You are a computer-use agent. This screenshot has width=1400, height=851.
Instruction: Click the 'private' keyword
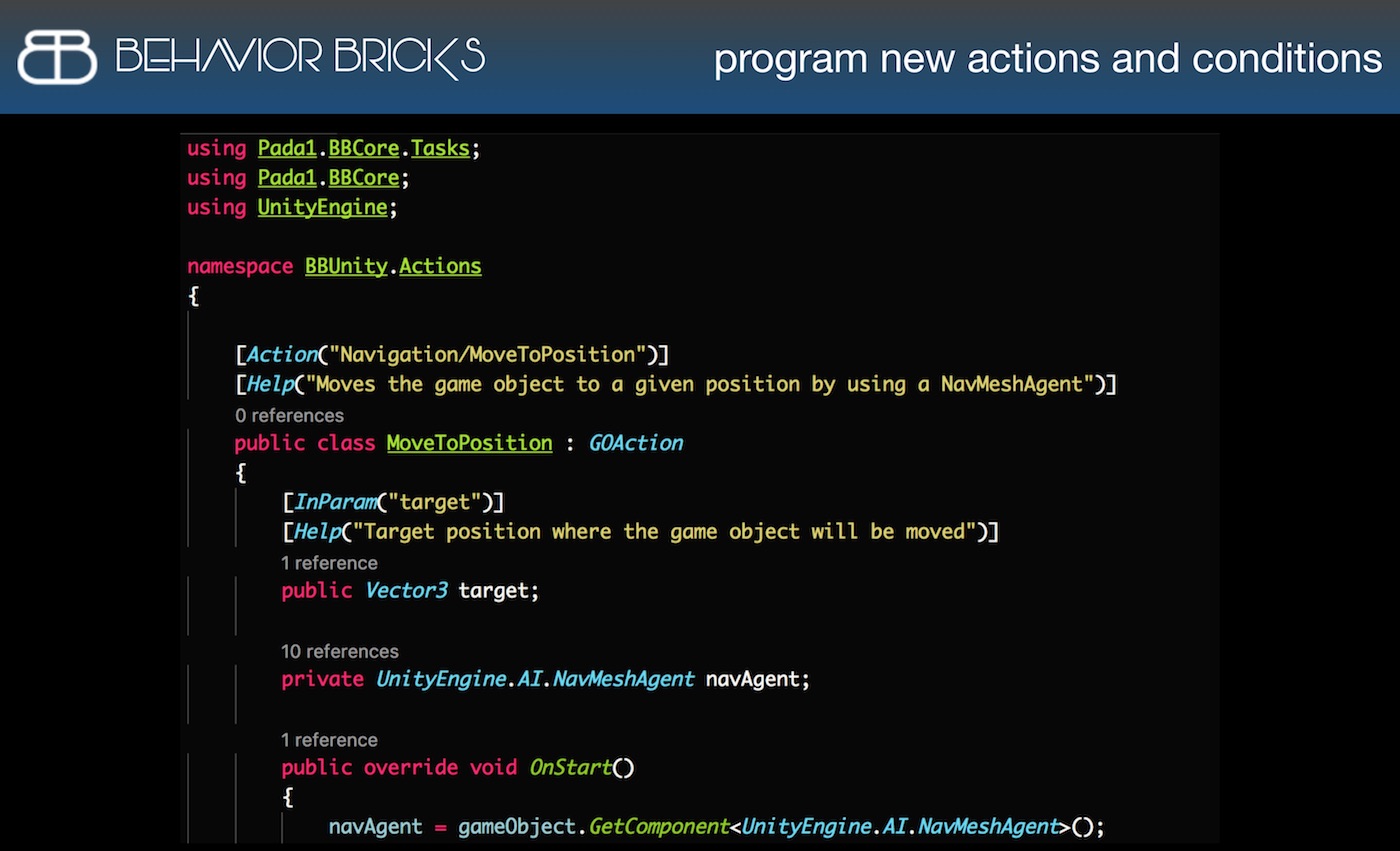point(322,679)
